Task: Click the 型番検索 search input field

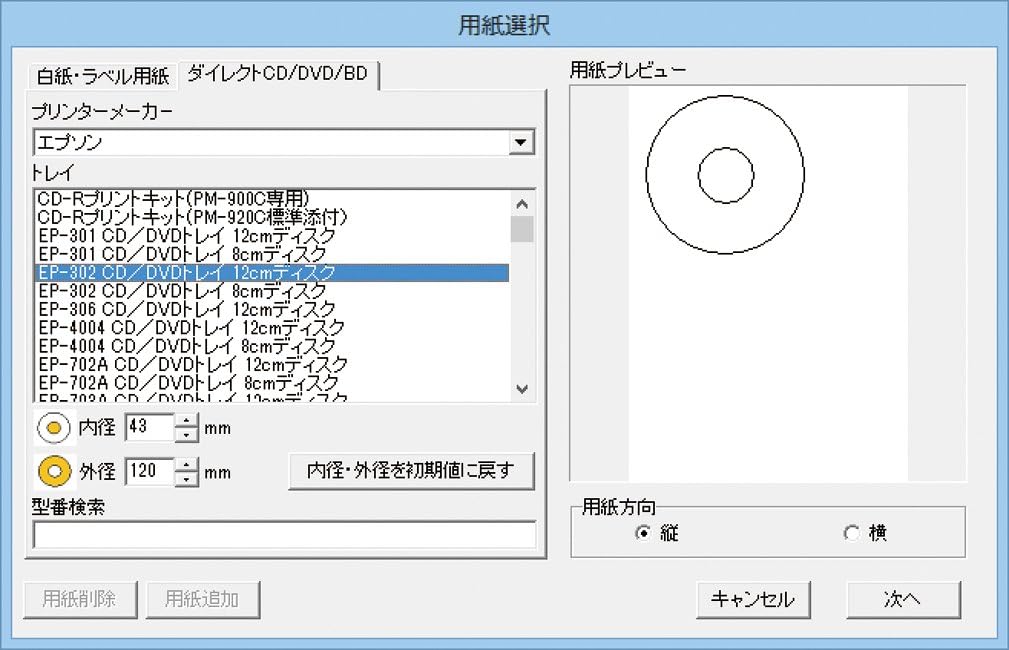Action: pyautogui.click(x=284, y=535)
